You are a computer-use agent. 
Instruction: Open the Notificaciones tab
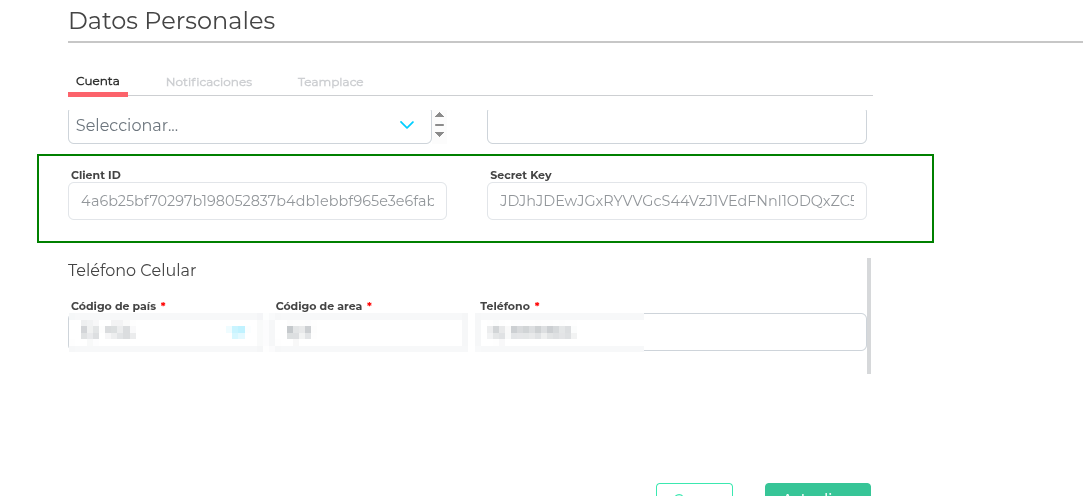[x=209, y=82]
